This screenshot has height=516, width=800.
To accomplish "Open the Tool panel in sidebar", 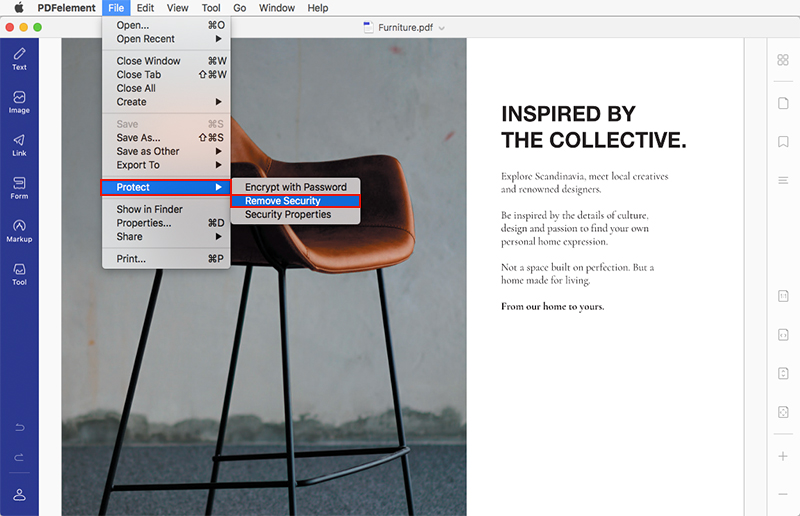I will 19,274.
